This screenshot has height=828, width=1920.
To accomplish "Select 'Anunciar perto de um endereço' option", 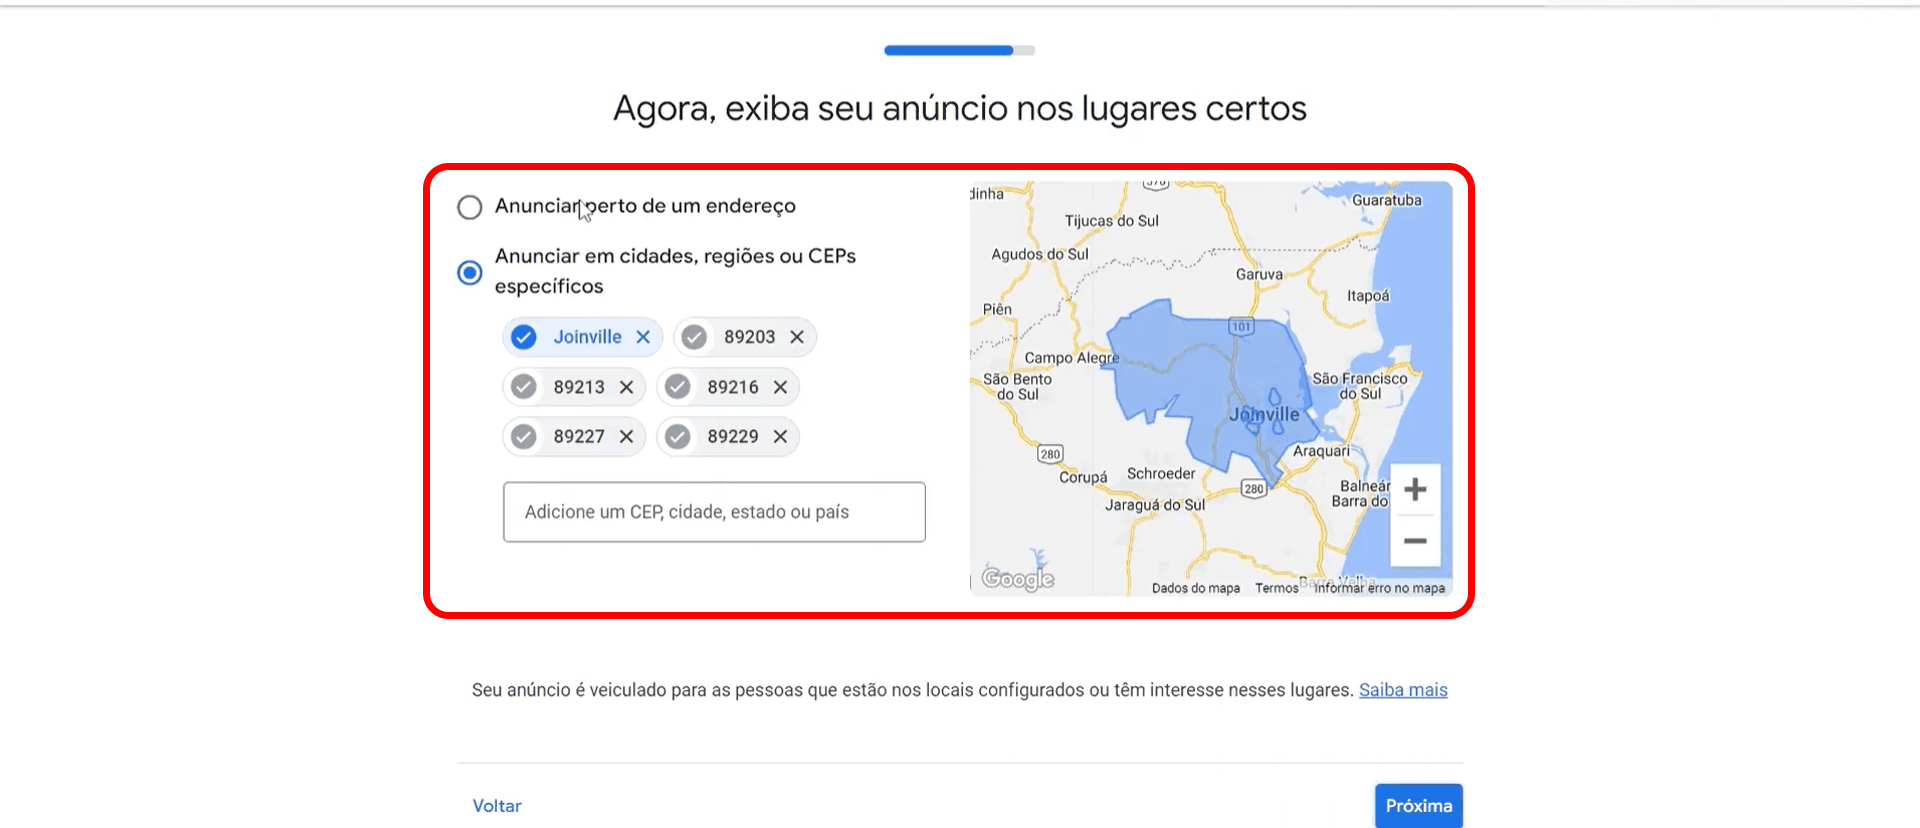I will pos(470,207).
